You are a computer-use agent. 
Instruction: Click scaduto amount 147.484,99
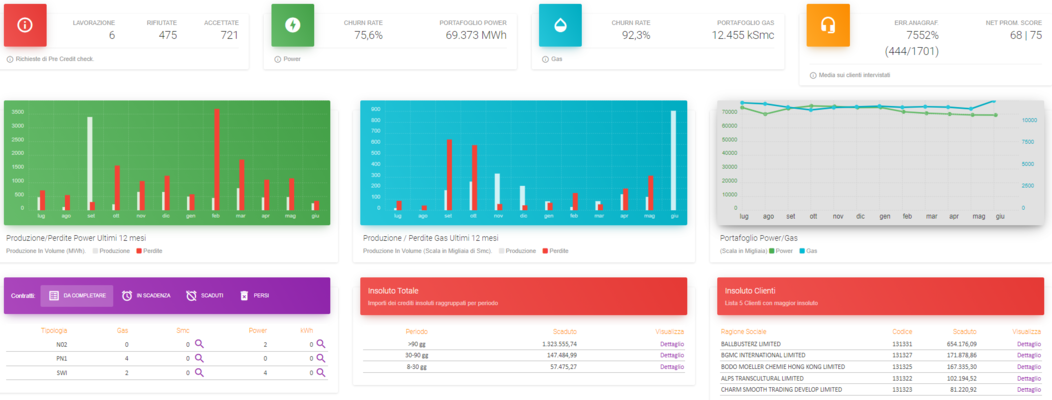(x=564, y=355)
